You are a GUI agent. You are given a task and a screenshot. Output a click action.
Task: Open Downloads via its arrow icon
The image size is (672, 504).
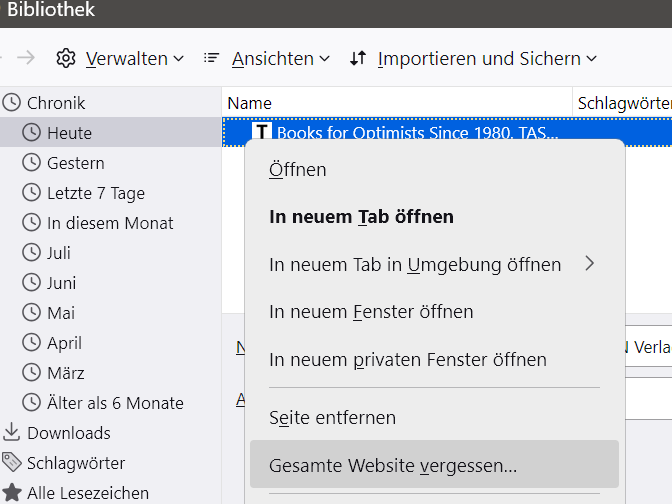12,433
